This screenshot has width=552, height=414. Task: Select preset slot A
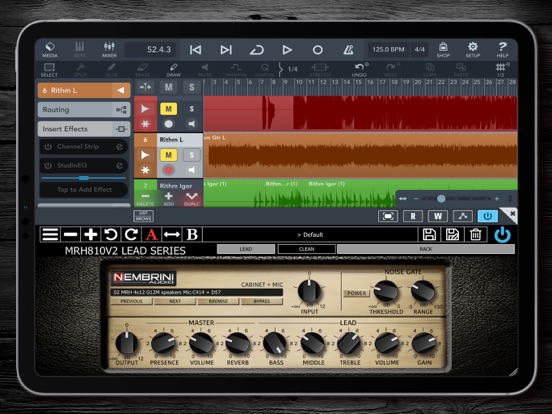coord(151,234)
